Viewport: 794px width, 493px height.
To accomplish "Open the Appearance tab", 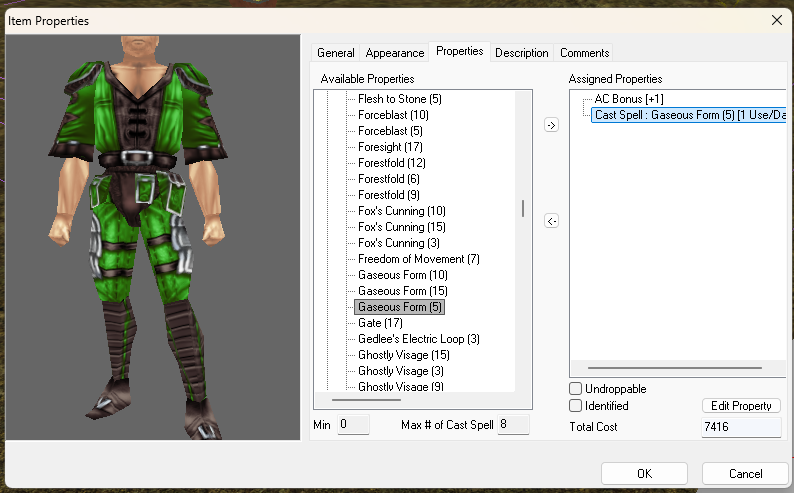I will (394, 53).
